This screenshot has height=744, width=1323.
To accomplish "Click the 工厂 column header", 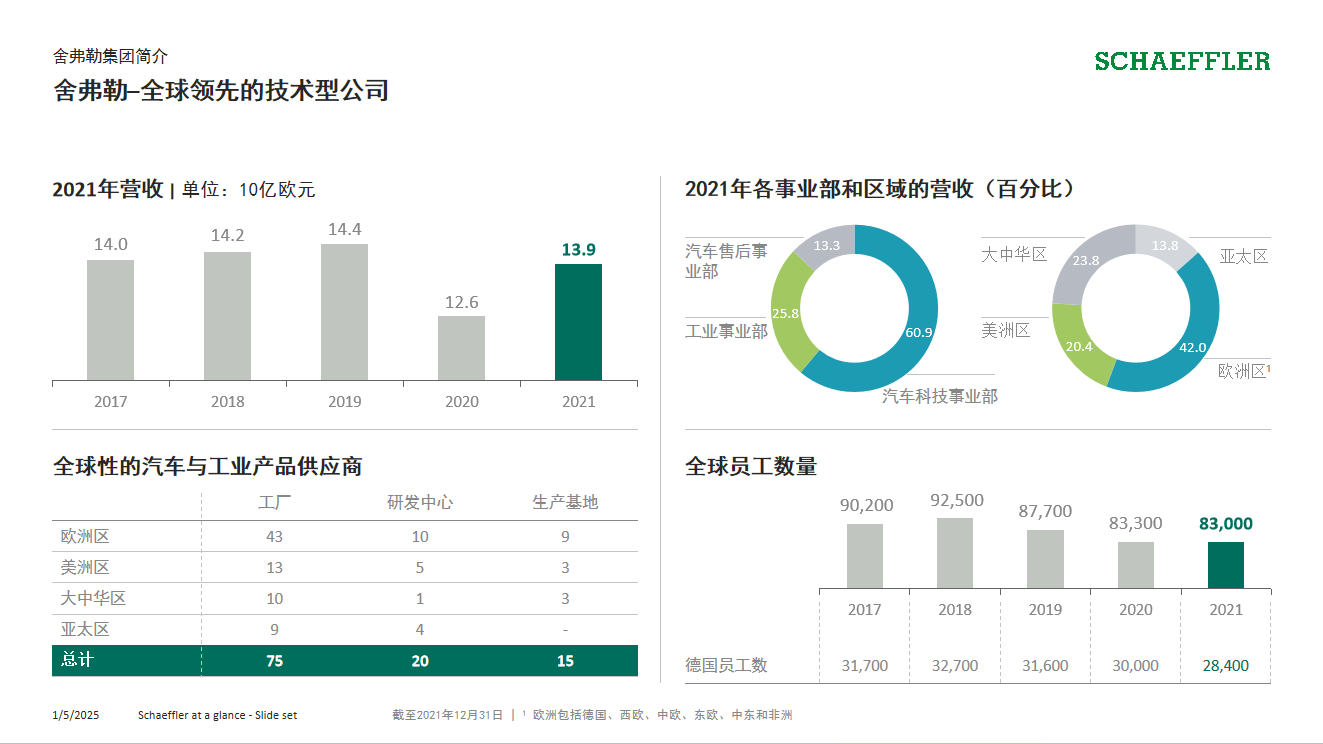I will pyautogui.click(x=274, y=502).
